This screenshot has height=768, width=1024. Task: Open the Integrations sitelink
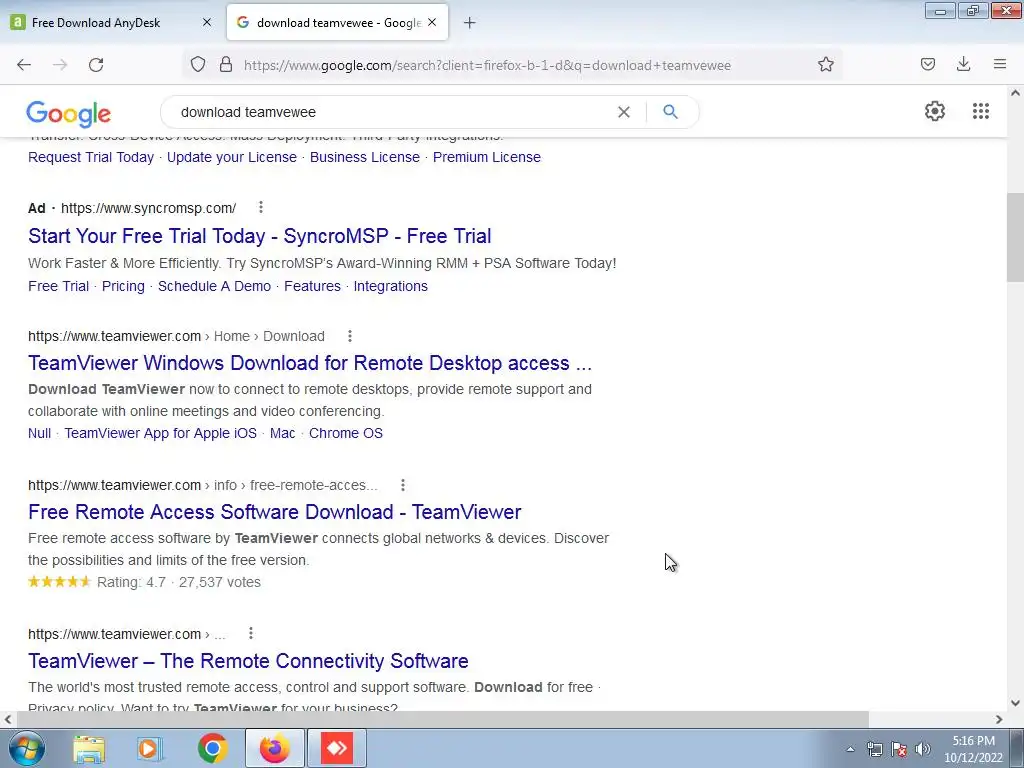pos(391,286)
